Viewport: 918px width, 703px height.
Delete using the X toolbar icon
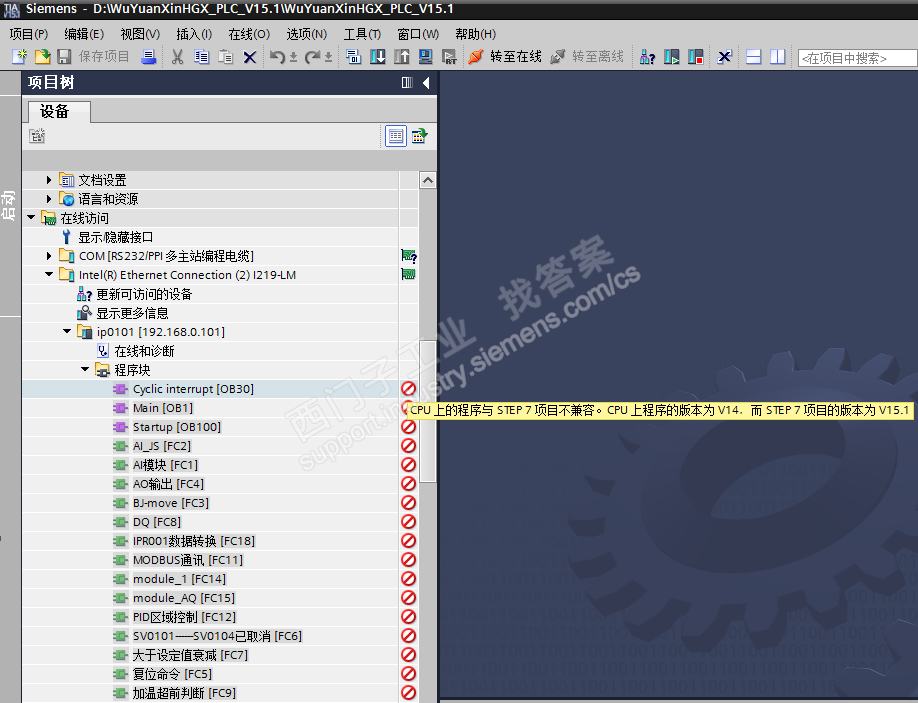pyautogui.click(x=250, y=57)
